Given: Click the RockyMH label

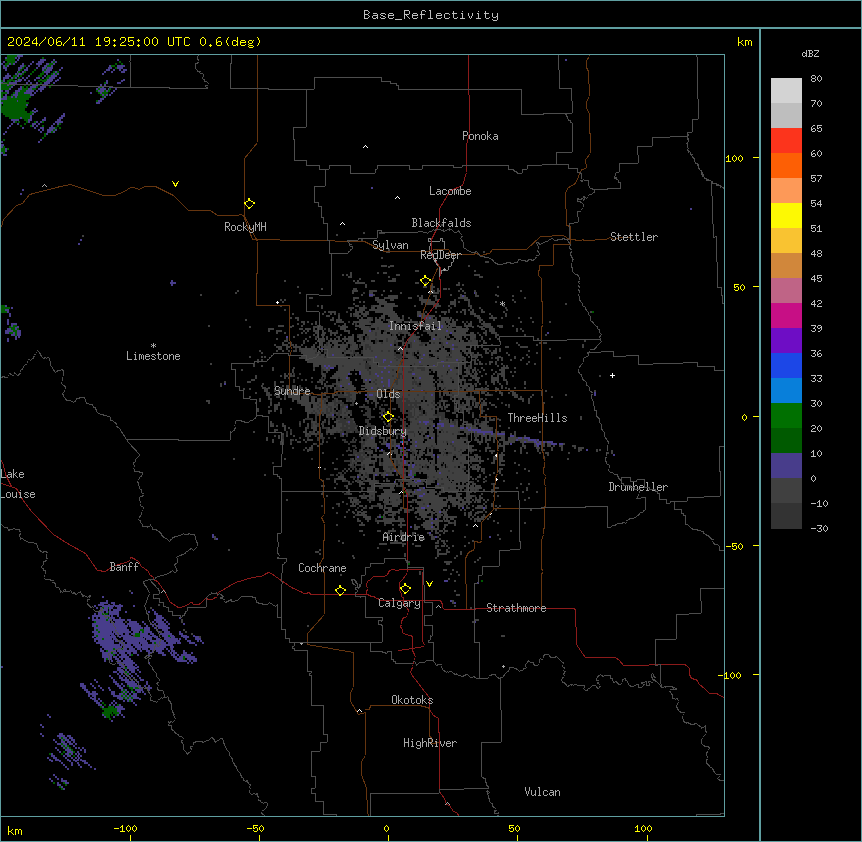Looking at the screenshot, I should 245,227.
